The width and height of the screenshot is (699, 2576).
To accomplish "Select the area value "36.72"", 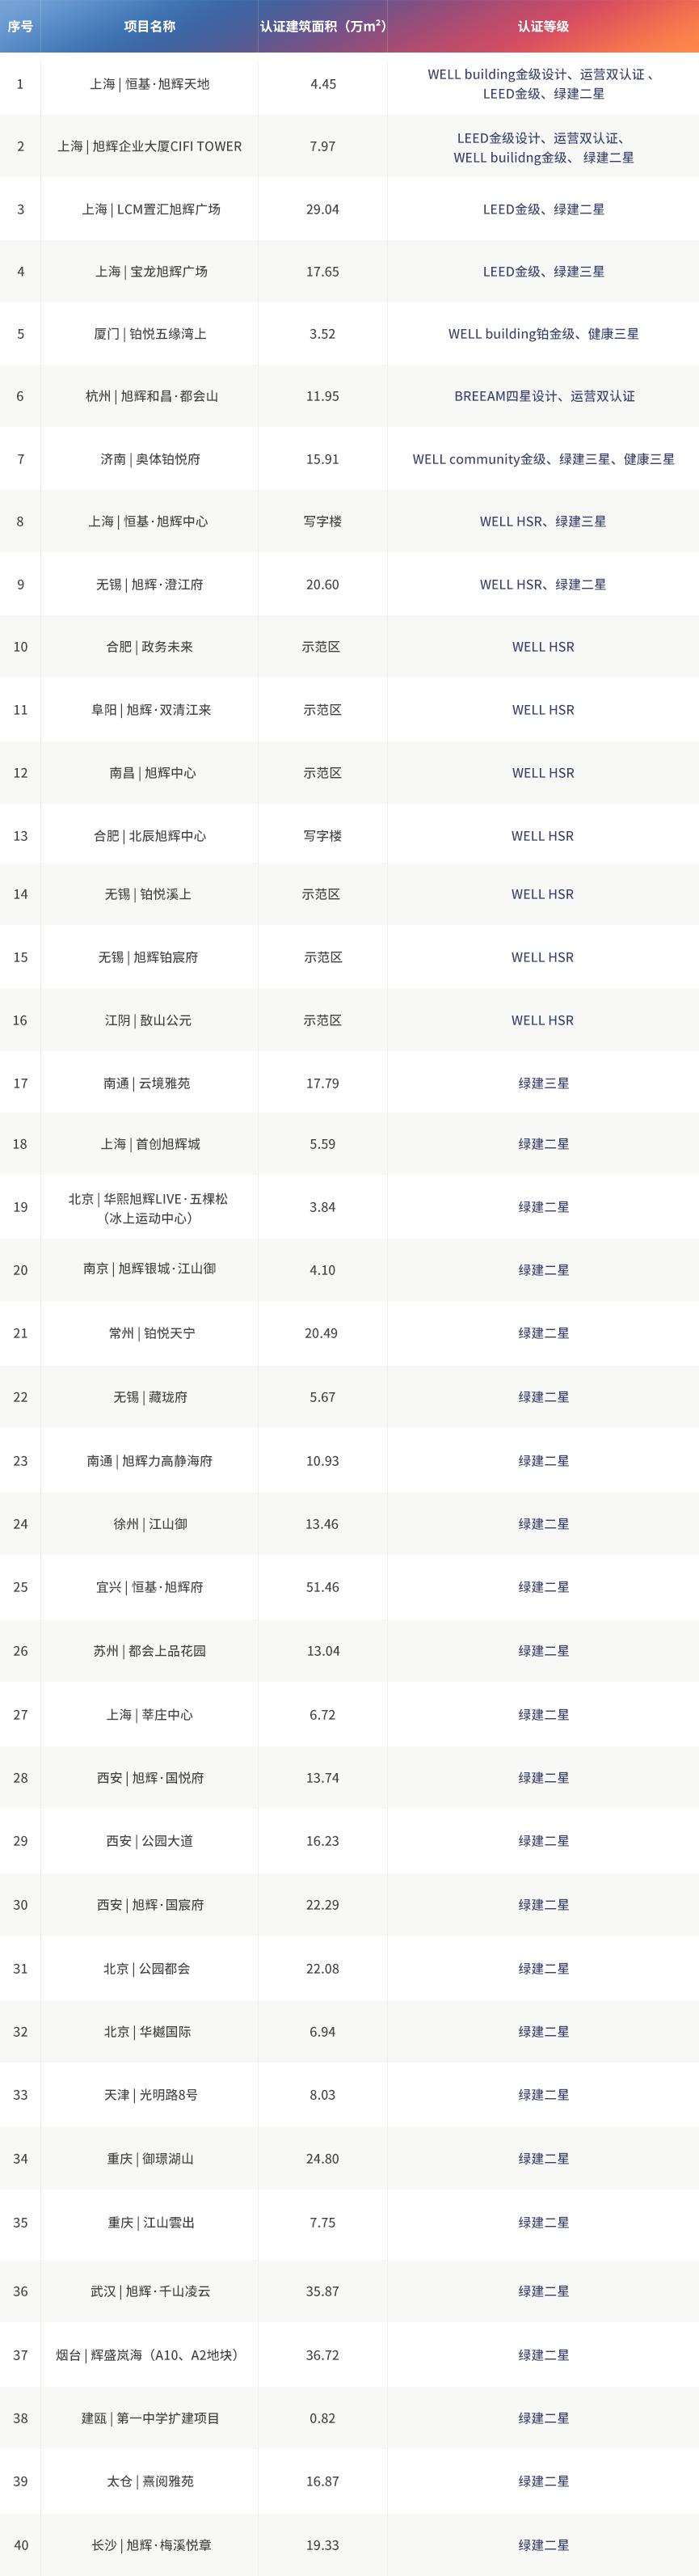I will (x=322, y=2355).
